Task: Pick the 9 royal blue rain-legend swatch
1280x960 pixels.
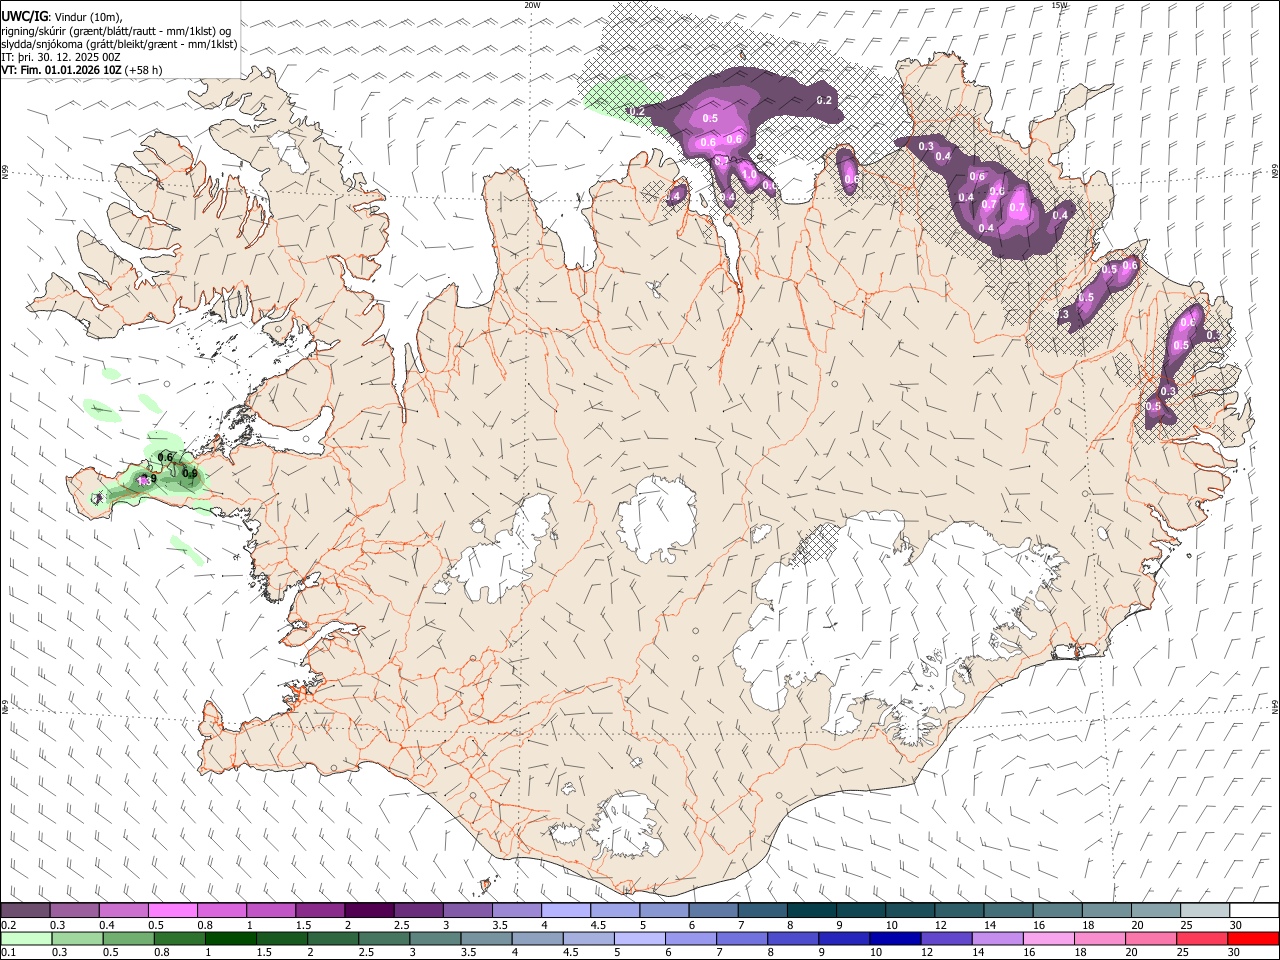Action: [x=843, y=938]
